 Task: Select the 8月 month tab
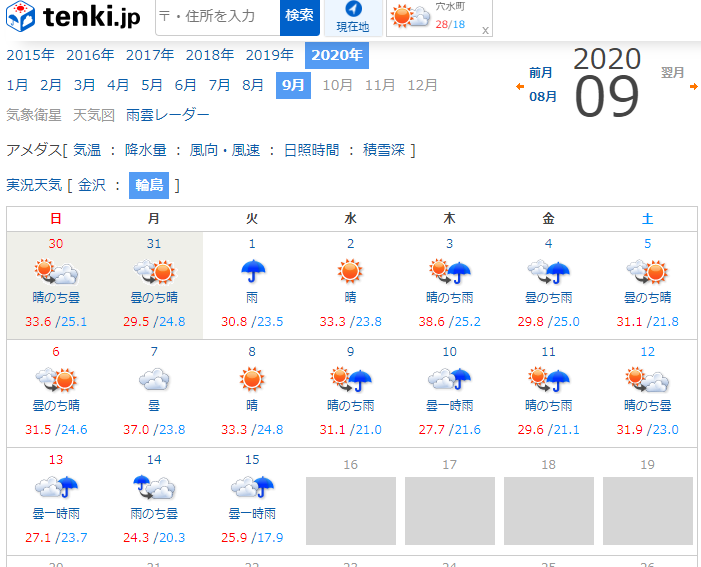point(253,85)
